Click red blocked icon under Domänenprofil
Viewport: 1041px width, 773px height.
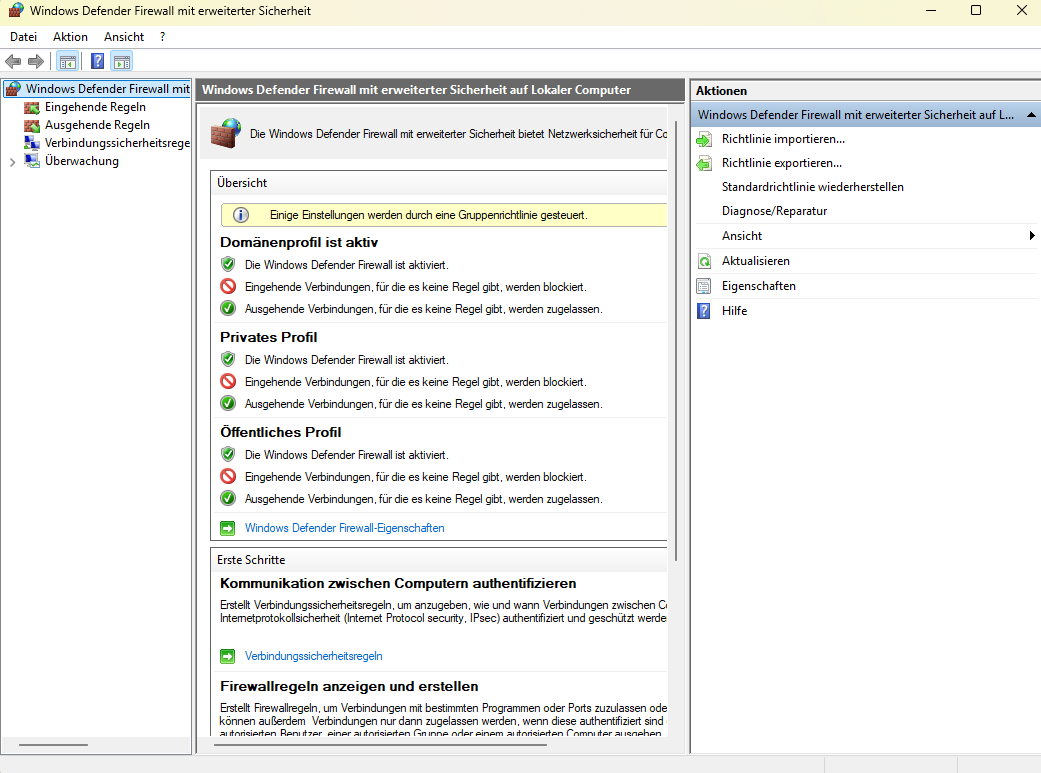tap(228, 286)
